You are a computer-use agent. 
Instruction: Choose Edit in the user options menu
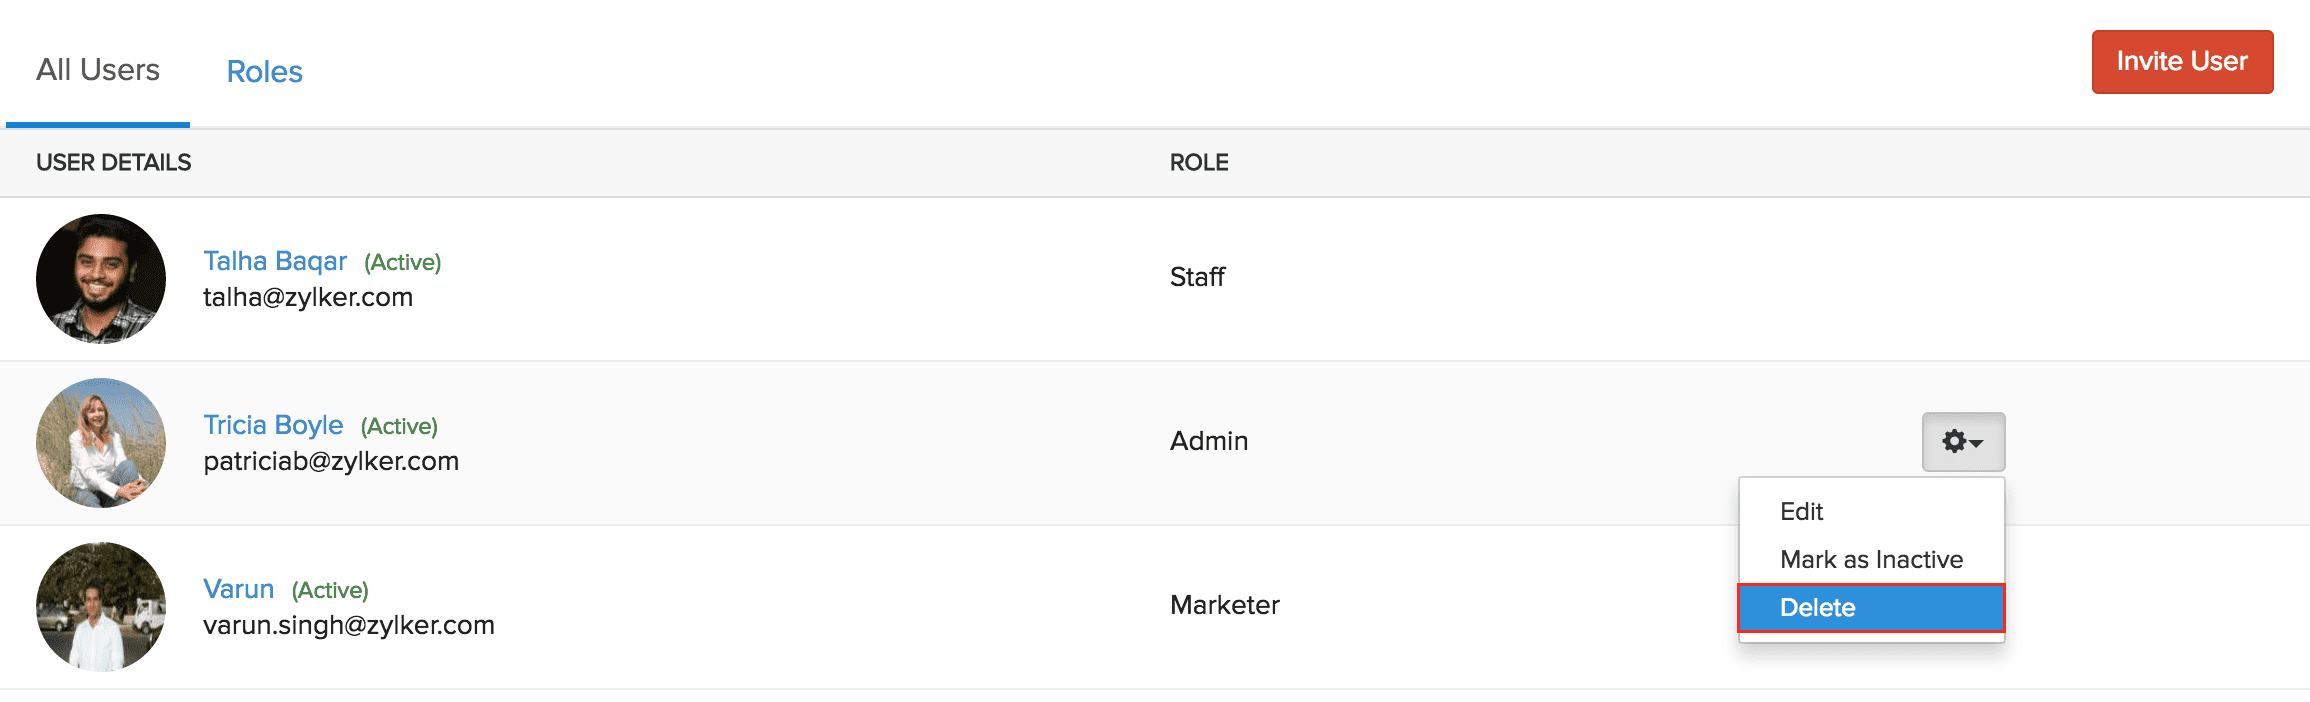pyautogui.click(x=1802, y=512)
